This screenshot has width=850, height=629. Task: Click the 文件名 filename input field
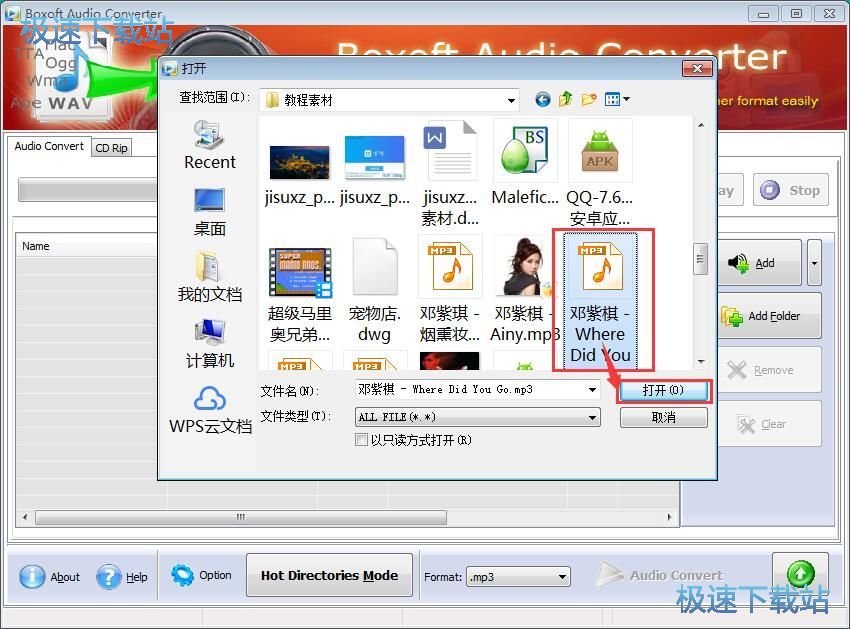click(471, 389)
